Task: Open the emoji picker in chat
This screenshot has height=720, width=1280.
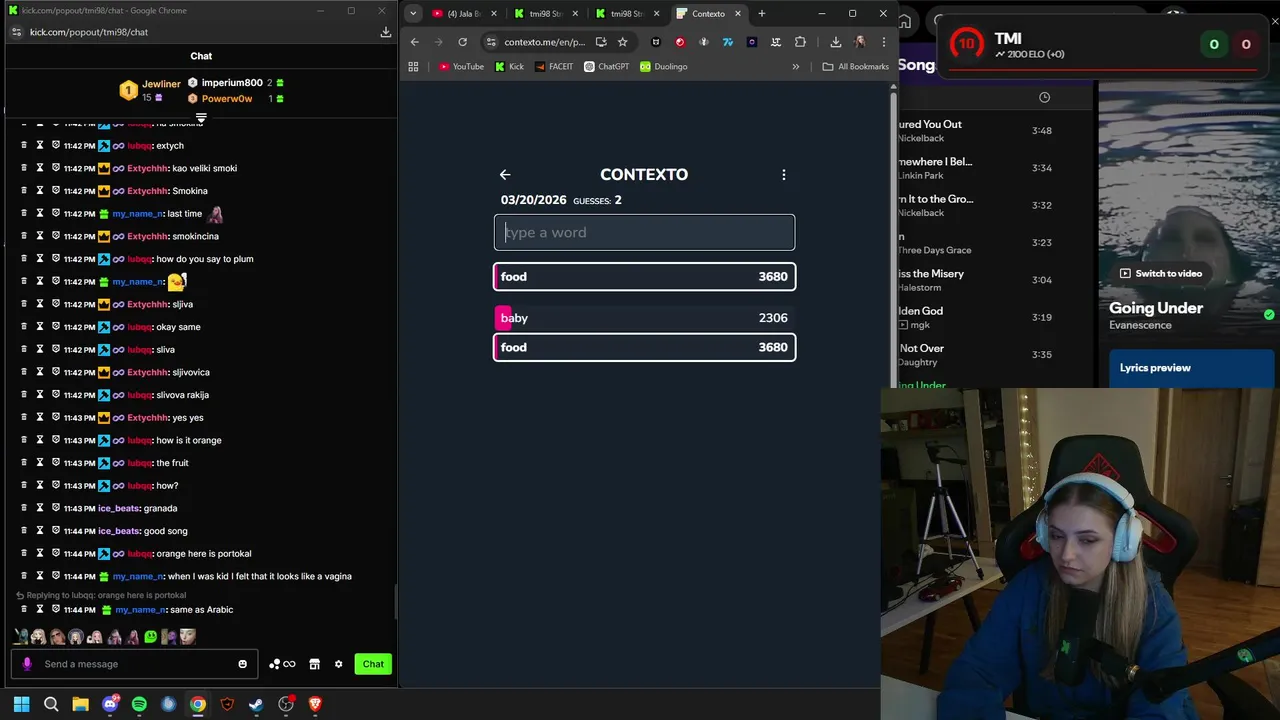Action: 242,664
